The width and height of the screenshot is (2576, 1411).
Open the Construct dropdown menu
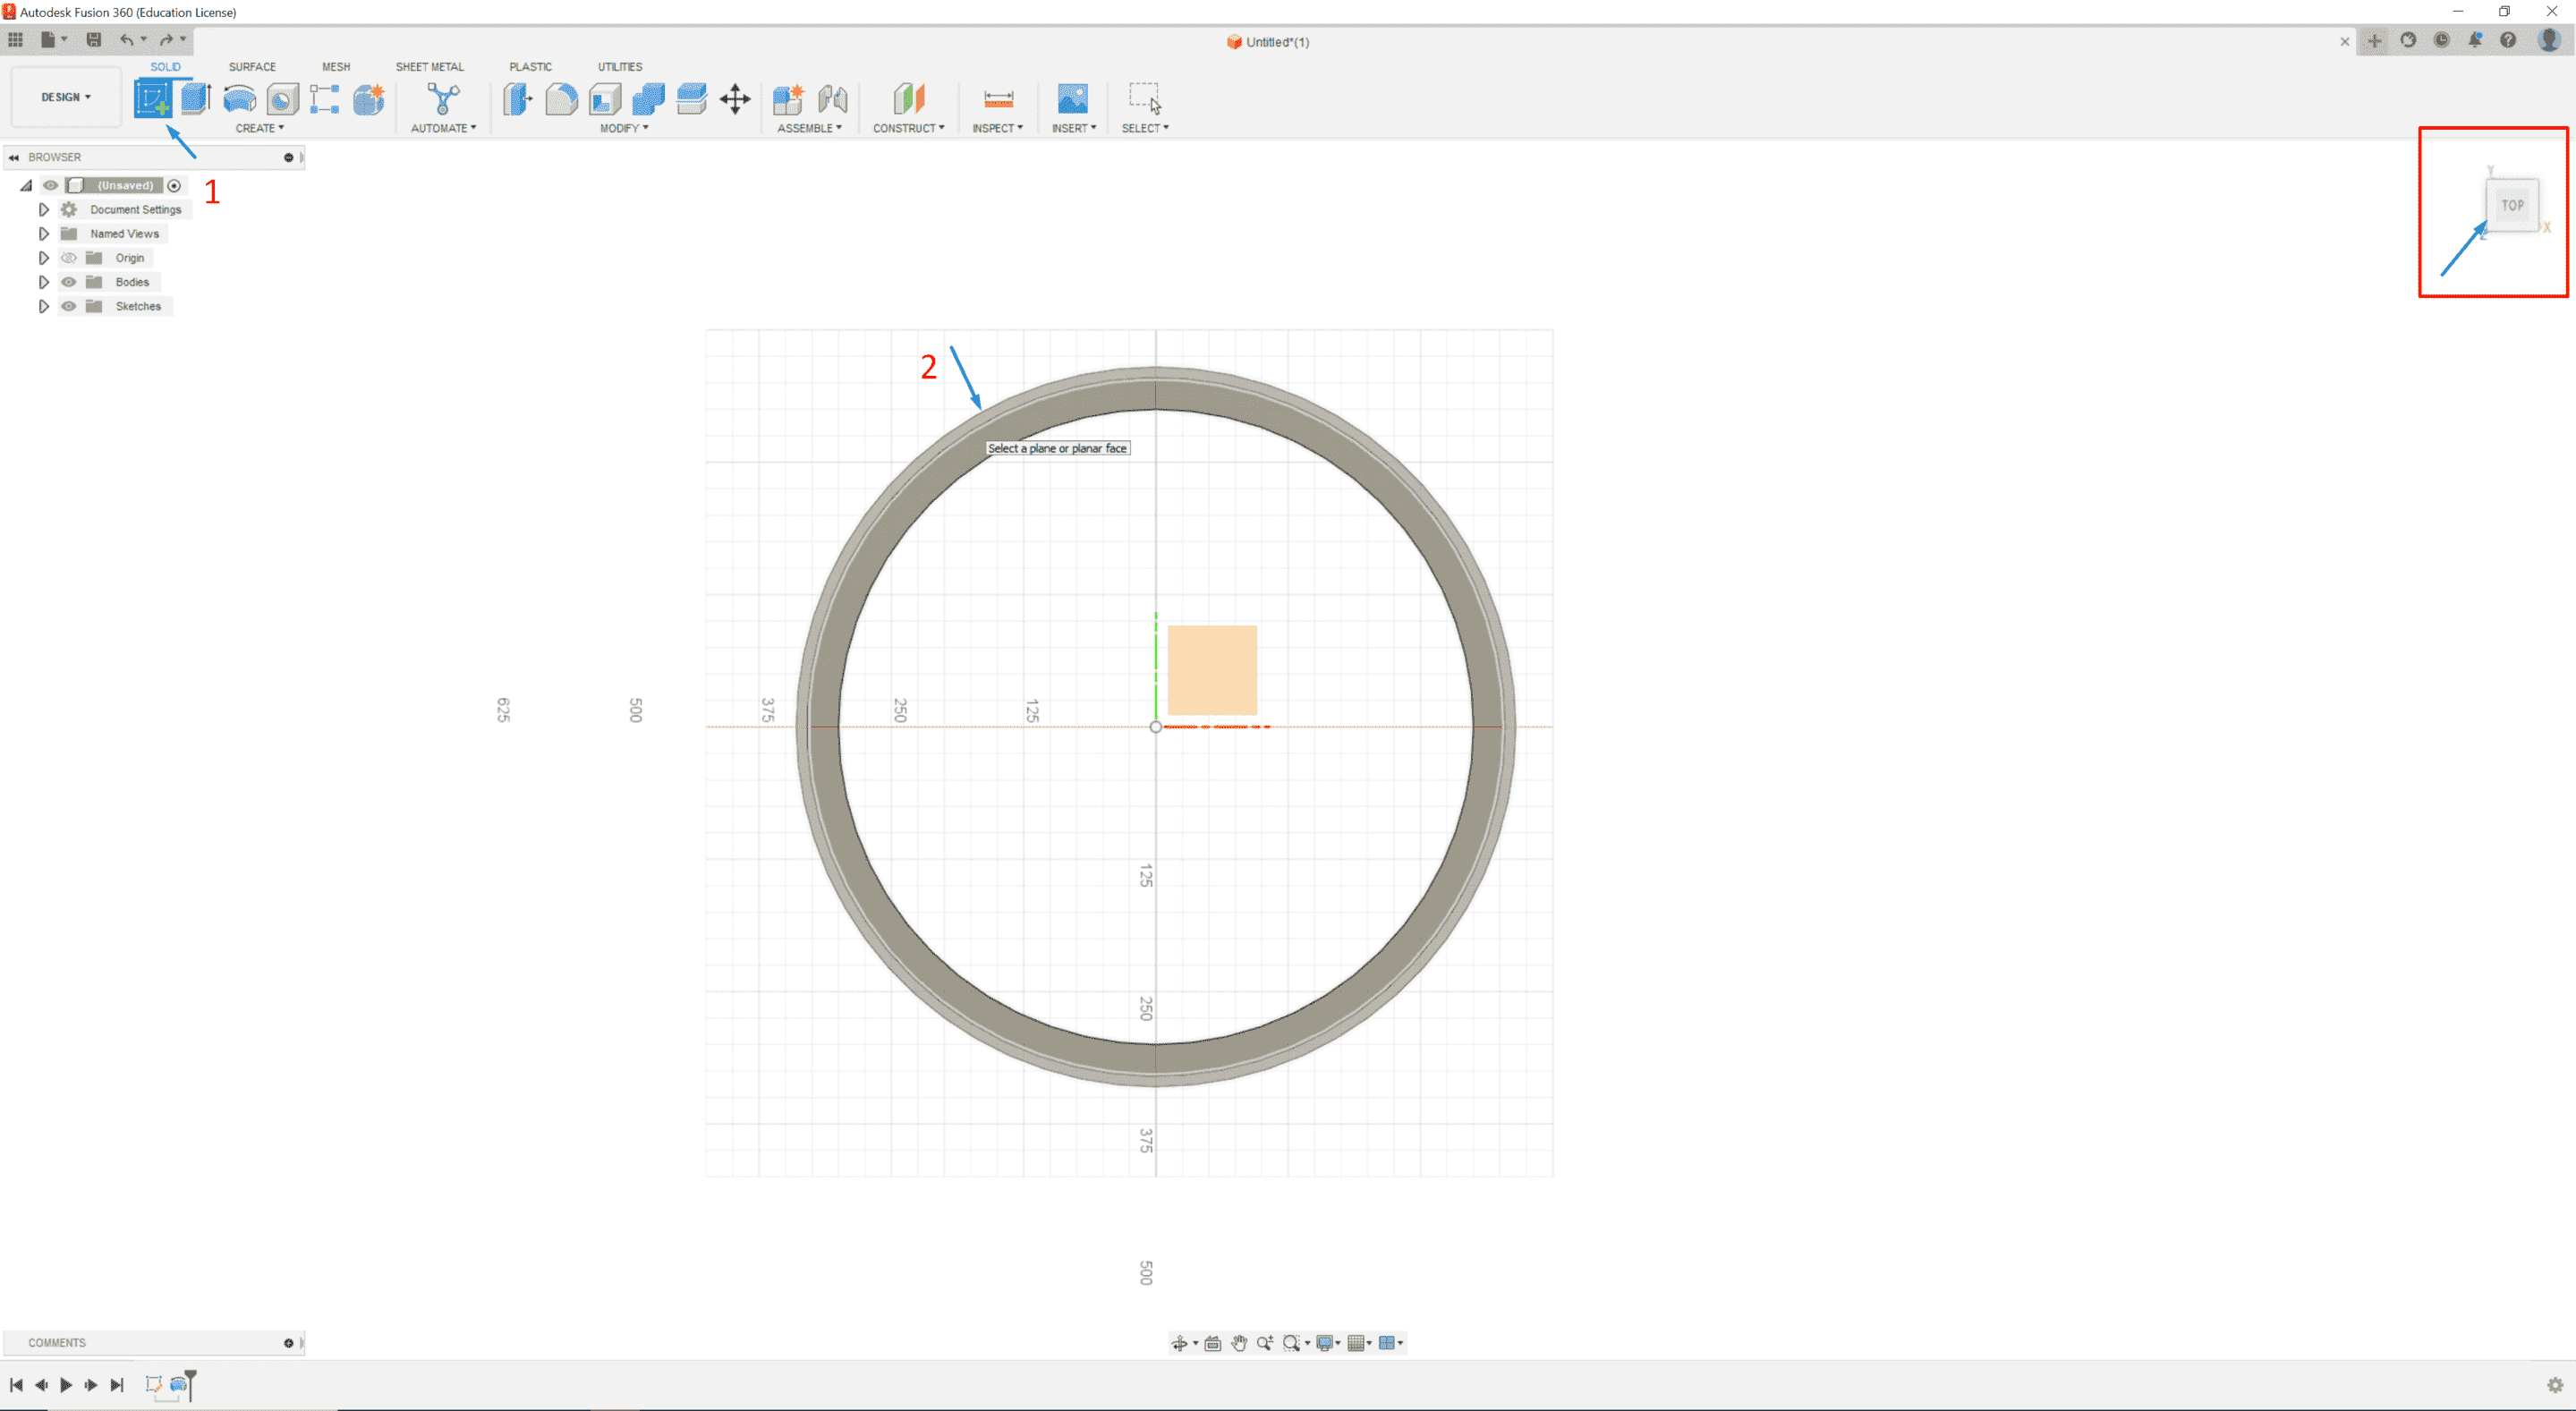908,128
